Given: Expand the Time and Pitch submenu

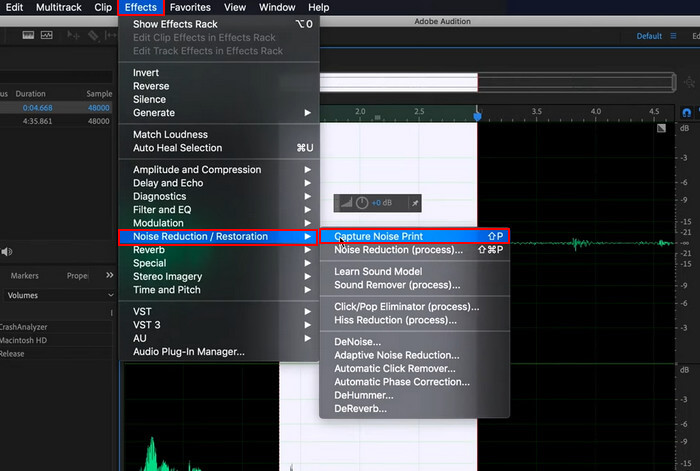Looking at the screenshot, I should click(x=219, y=290).
